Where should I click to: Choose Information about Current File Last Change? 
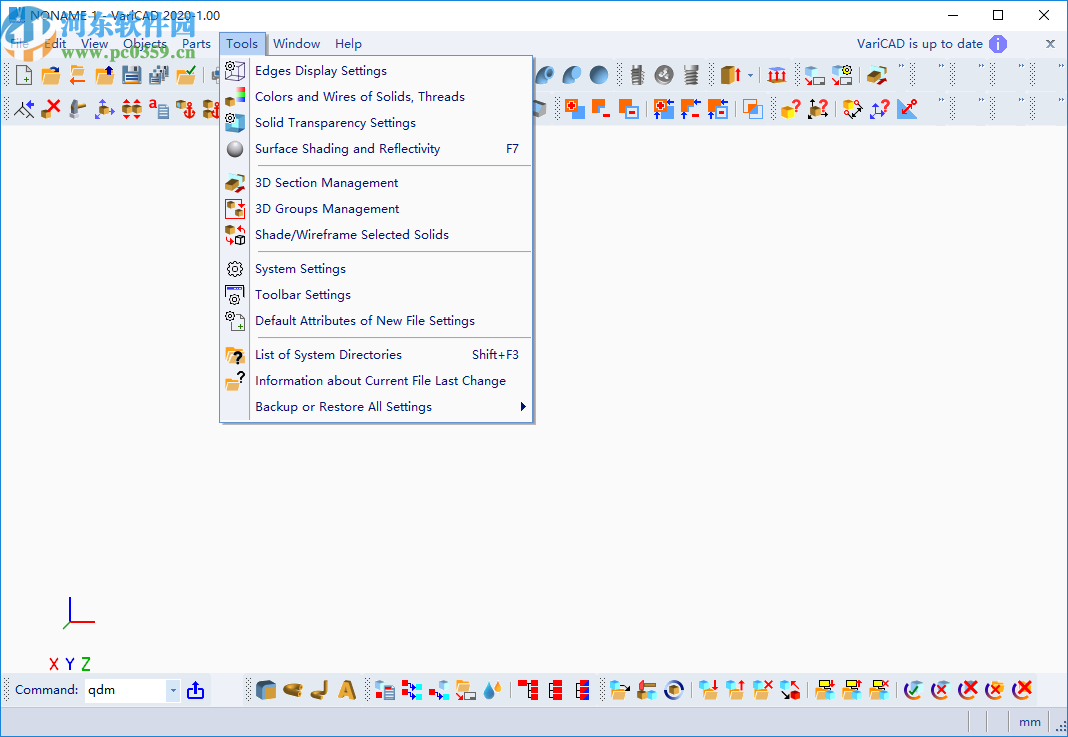tap(376, 380)
